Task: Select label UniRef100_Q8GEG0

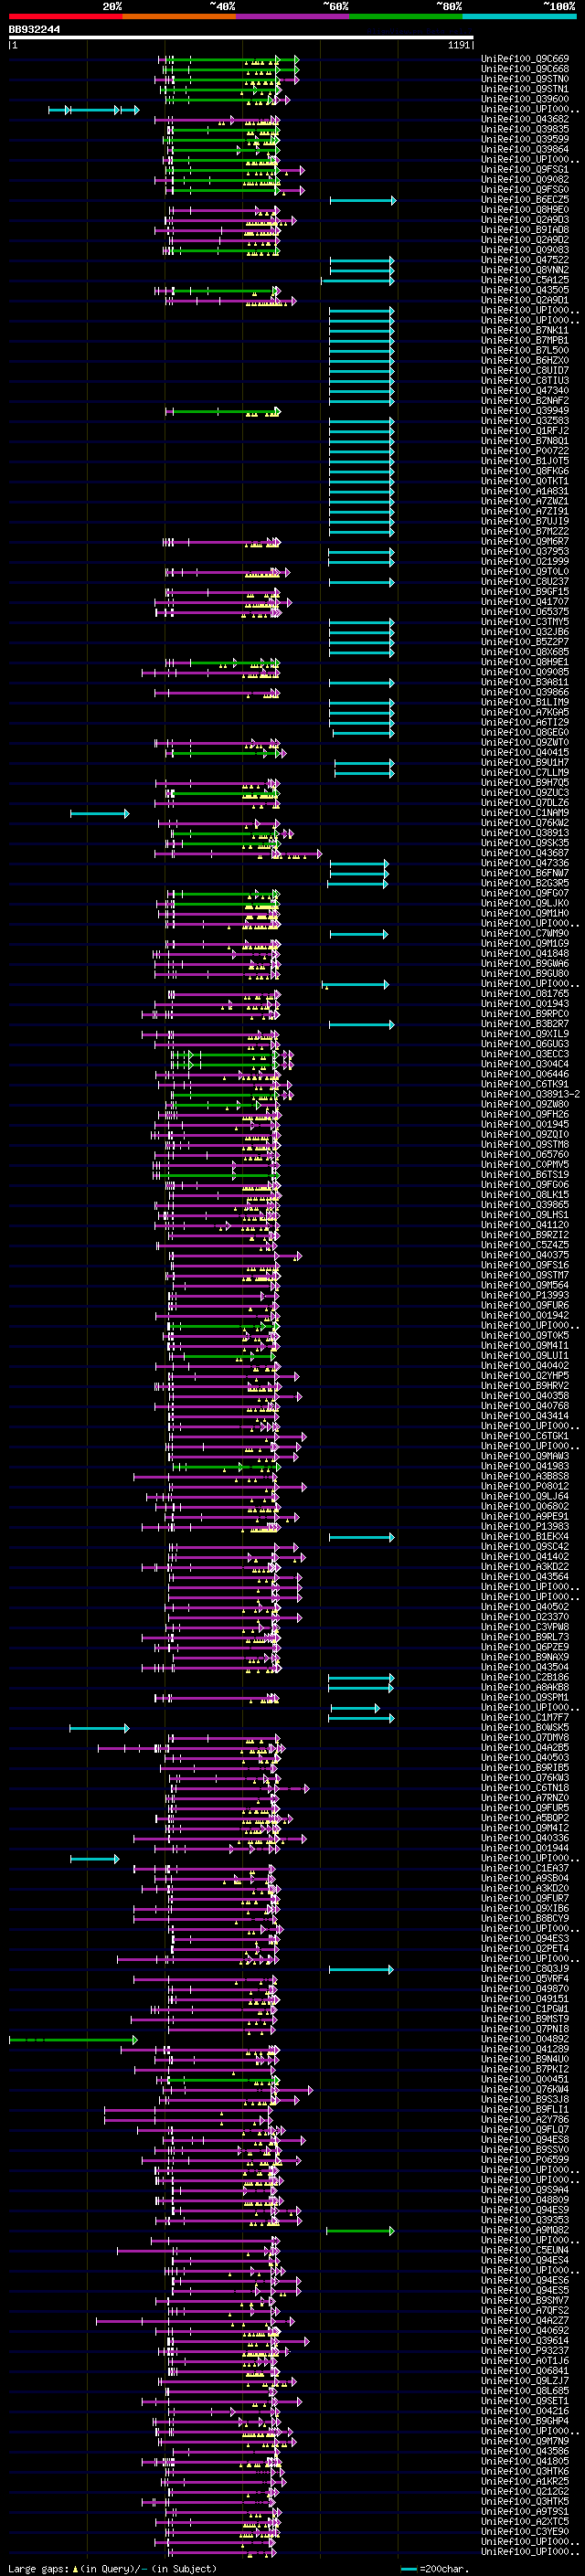Action: pos(525,732)
